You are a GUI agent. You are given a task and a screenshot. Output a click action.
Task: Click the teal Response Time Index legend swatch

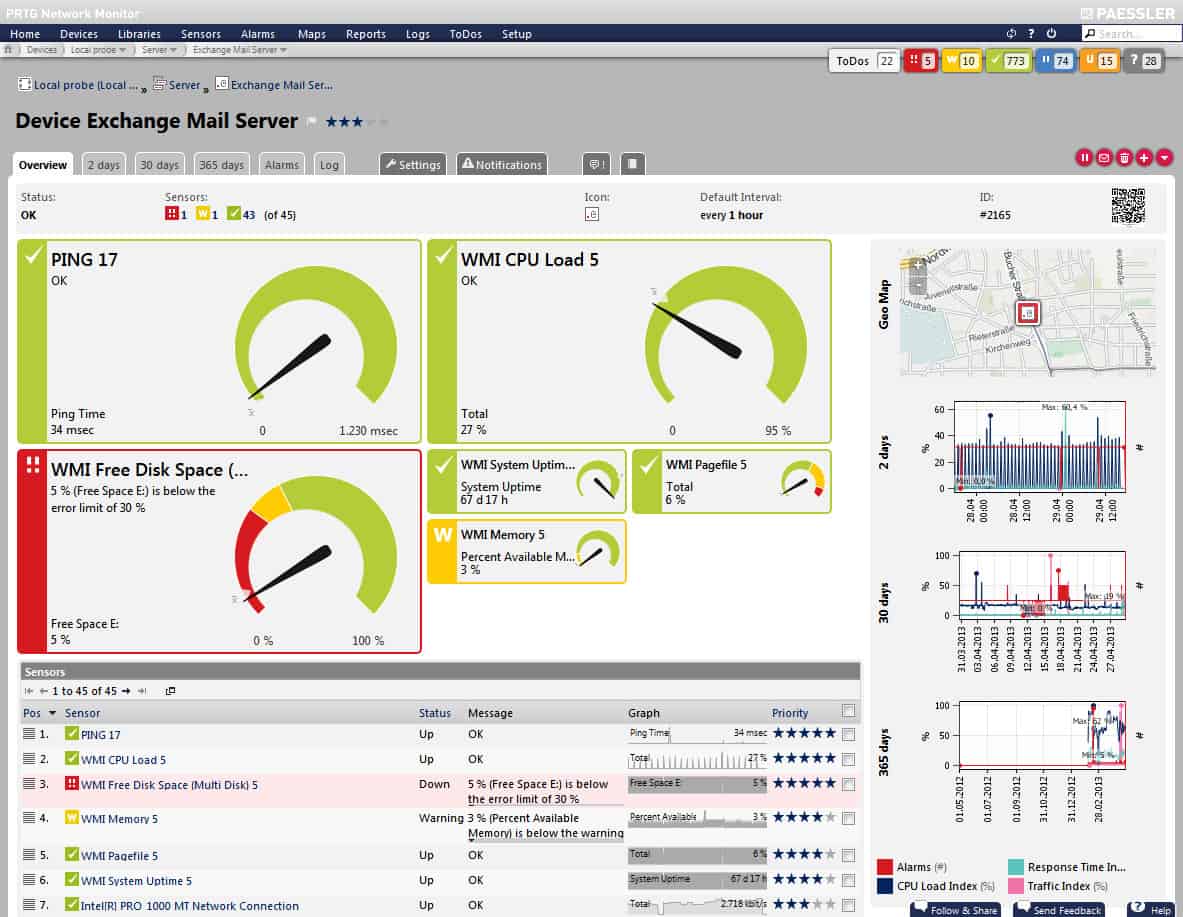1016,866
